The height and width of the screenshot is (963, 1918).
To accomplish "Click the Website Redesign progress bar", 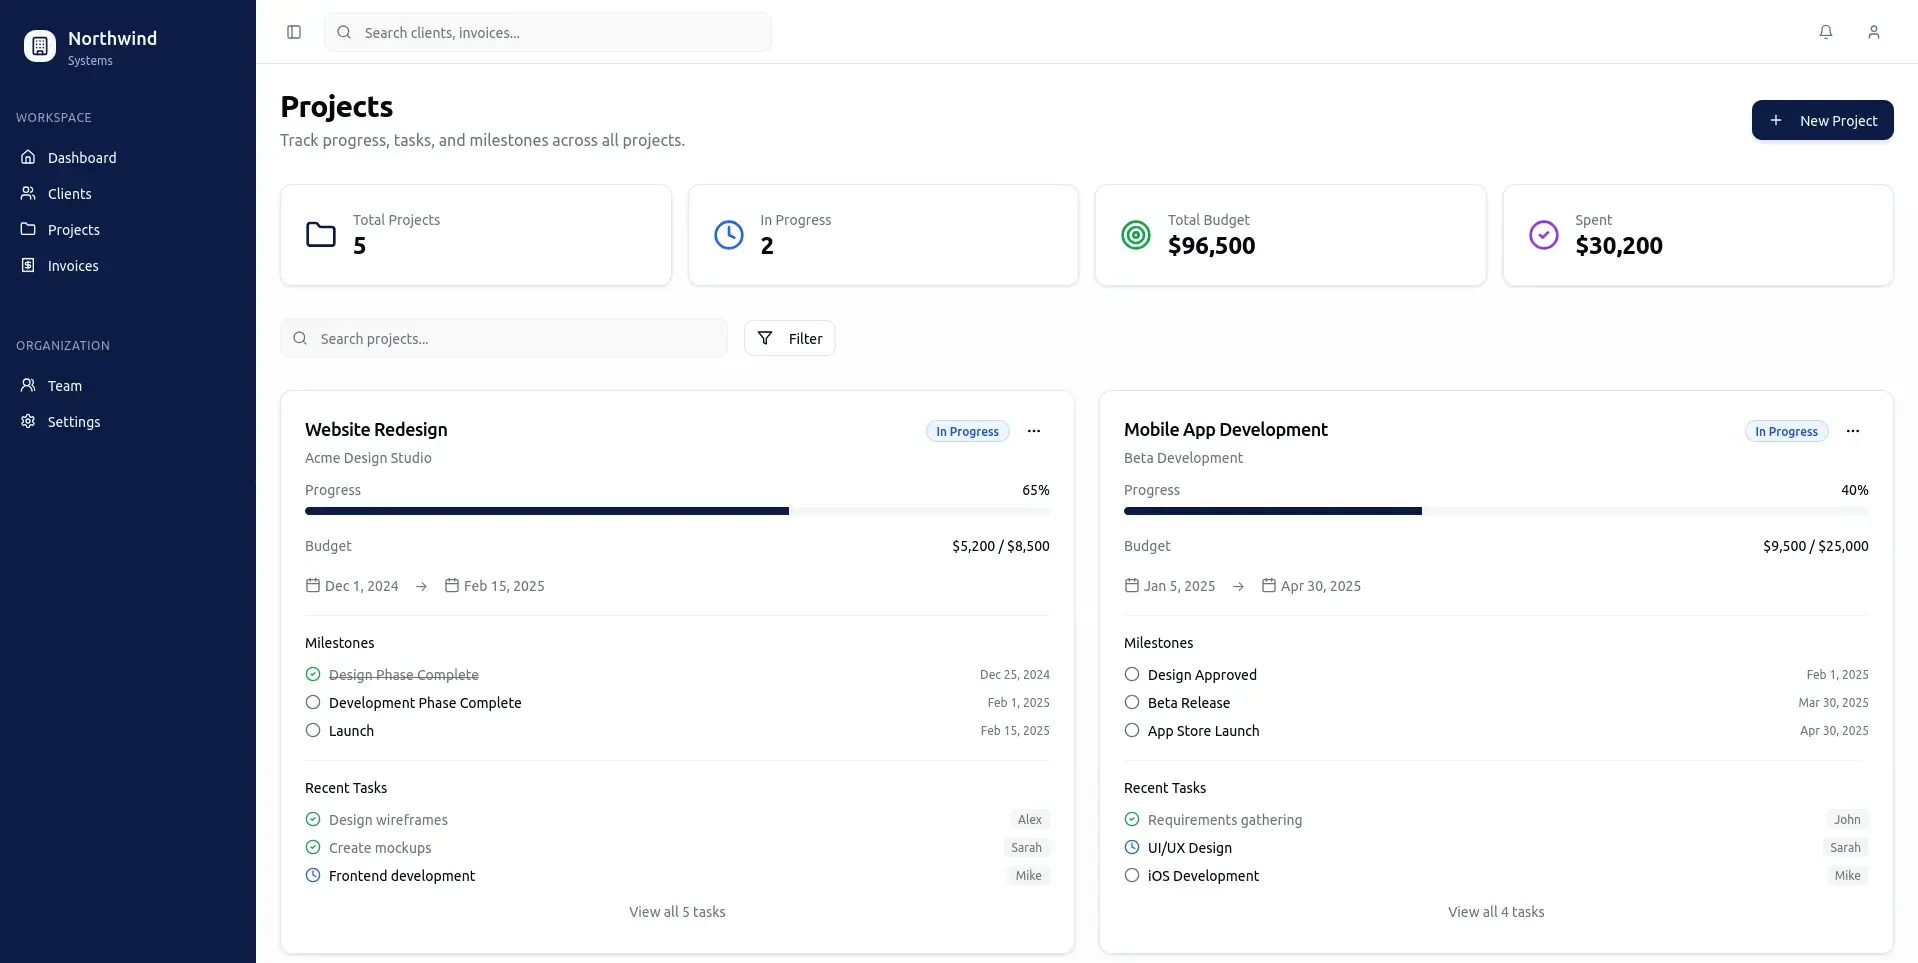I will [677, 510].
